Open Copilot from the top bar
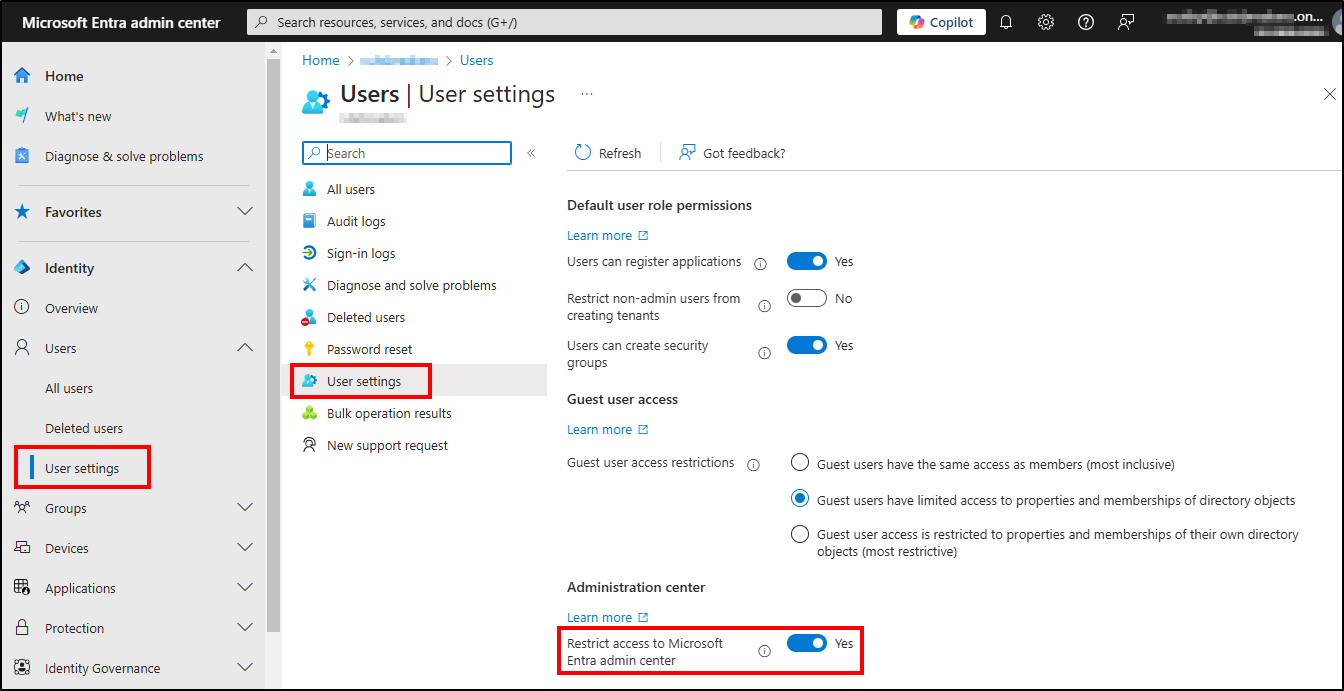Image resolution: width=1344 pixels, height=691 pixels. [x=940, y=21]
